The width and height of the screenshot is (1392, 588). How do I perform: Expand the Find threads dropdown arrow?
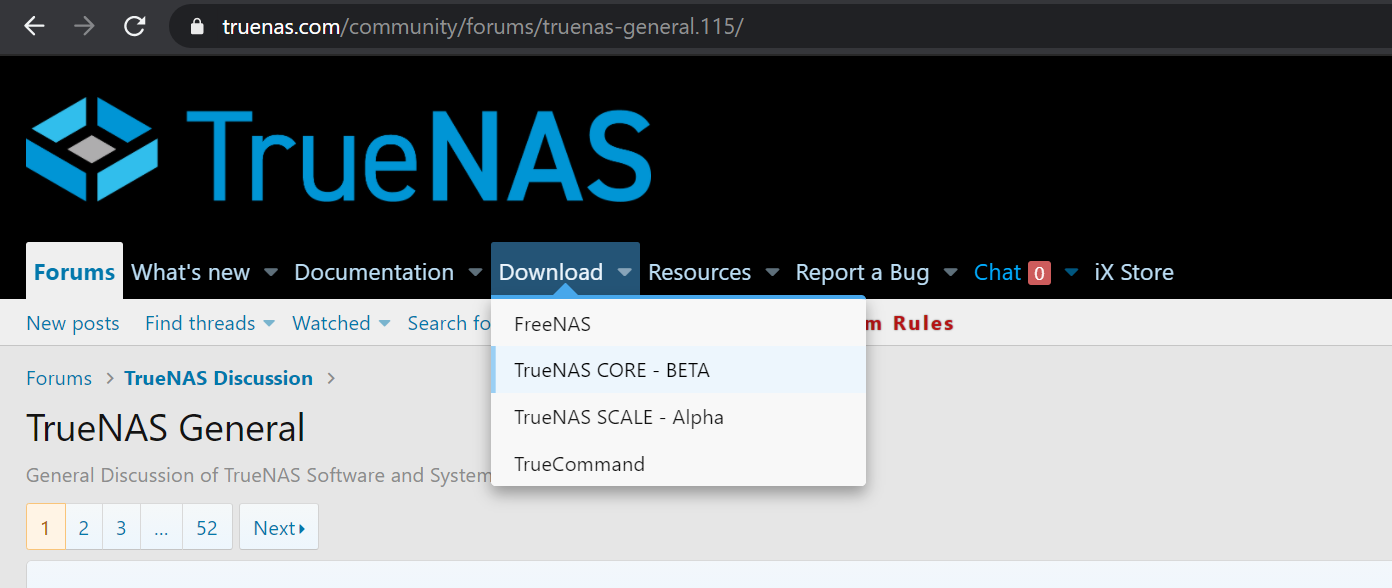(x=269, y=323)
